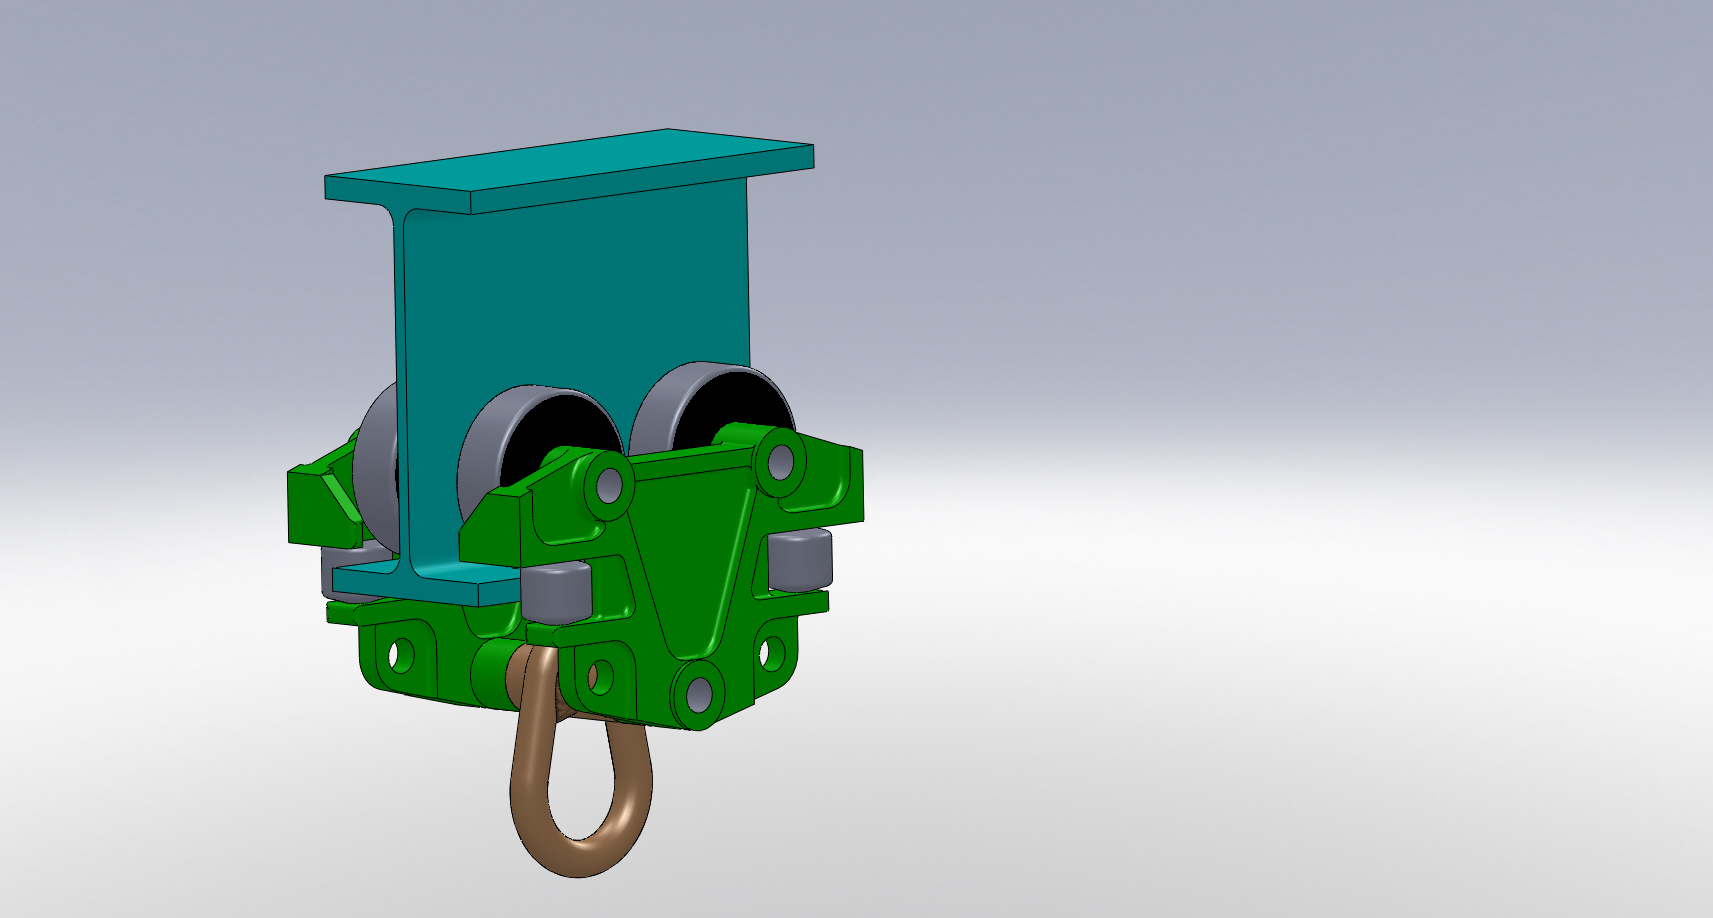Select the upper-right axle hole on front plate
Screen dimensions: 1713x918
780,462
